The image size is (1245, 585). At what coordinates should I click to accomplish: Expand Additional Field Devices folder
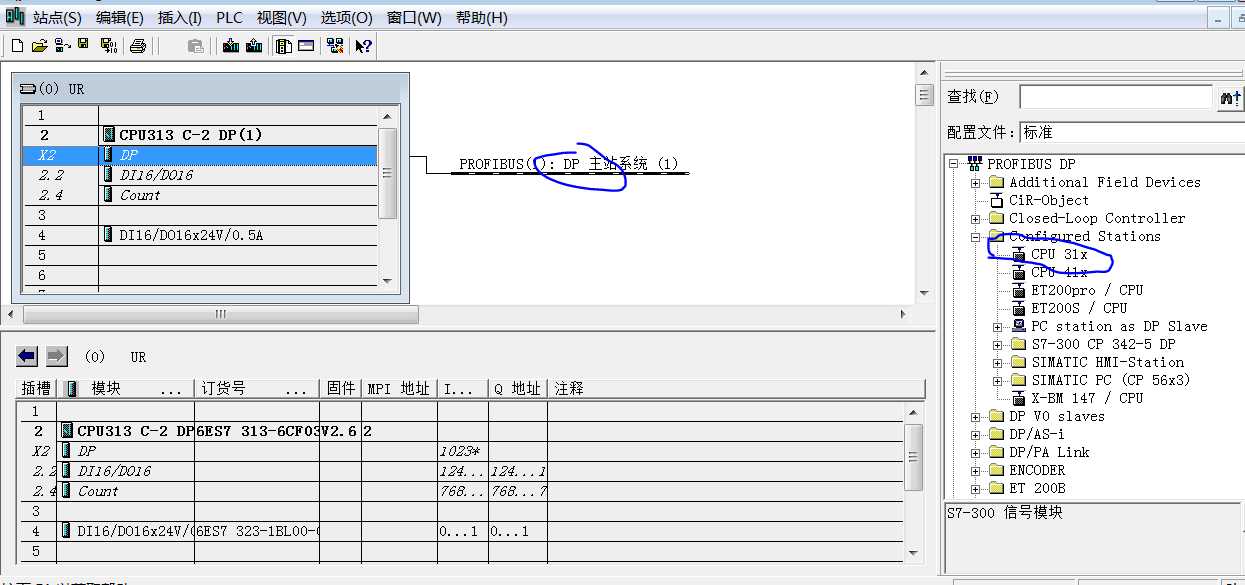[x=976, y=182]
